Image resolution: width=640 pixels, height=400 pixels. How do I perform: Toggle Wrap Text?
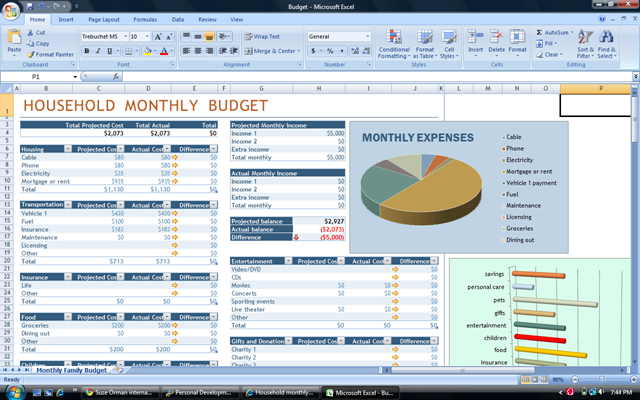[x=262, y=36]
